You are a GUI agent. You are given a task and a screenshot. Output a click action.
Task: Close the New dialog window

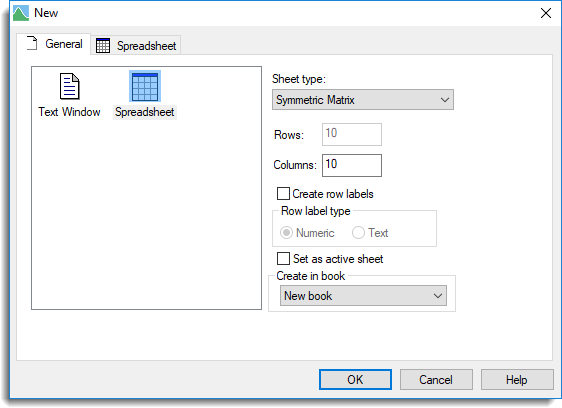[x=546, y=13]
